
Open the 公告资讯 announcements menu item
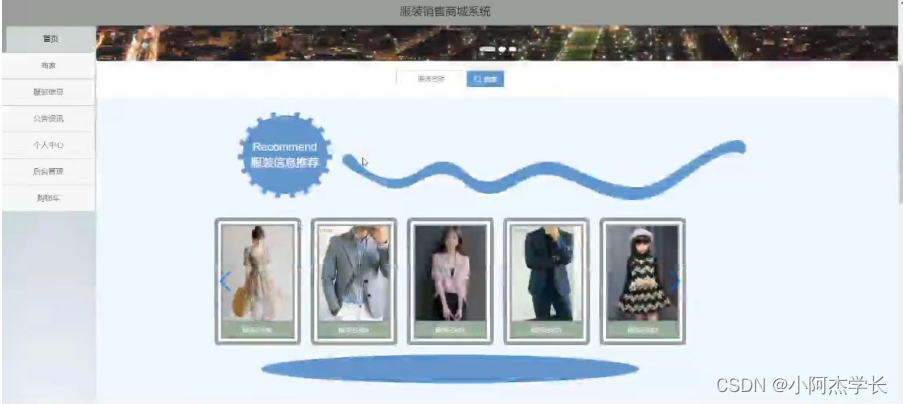point(49,119)
